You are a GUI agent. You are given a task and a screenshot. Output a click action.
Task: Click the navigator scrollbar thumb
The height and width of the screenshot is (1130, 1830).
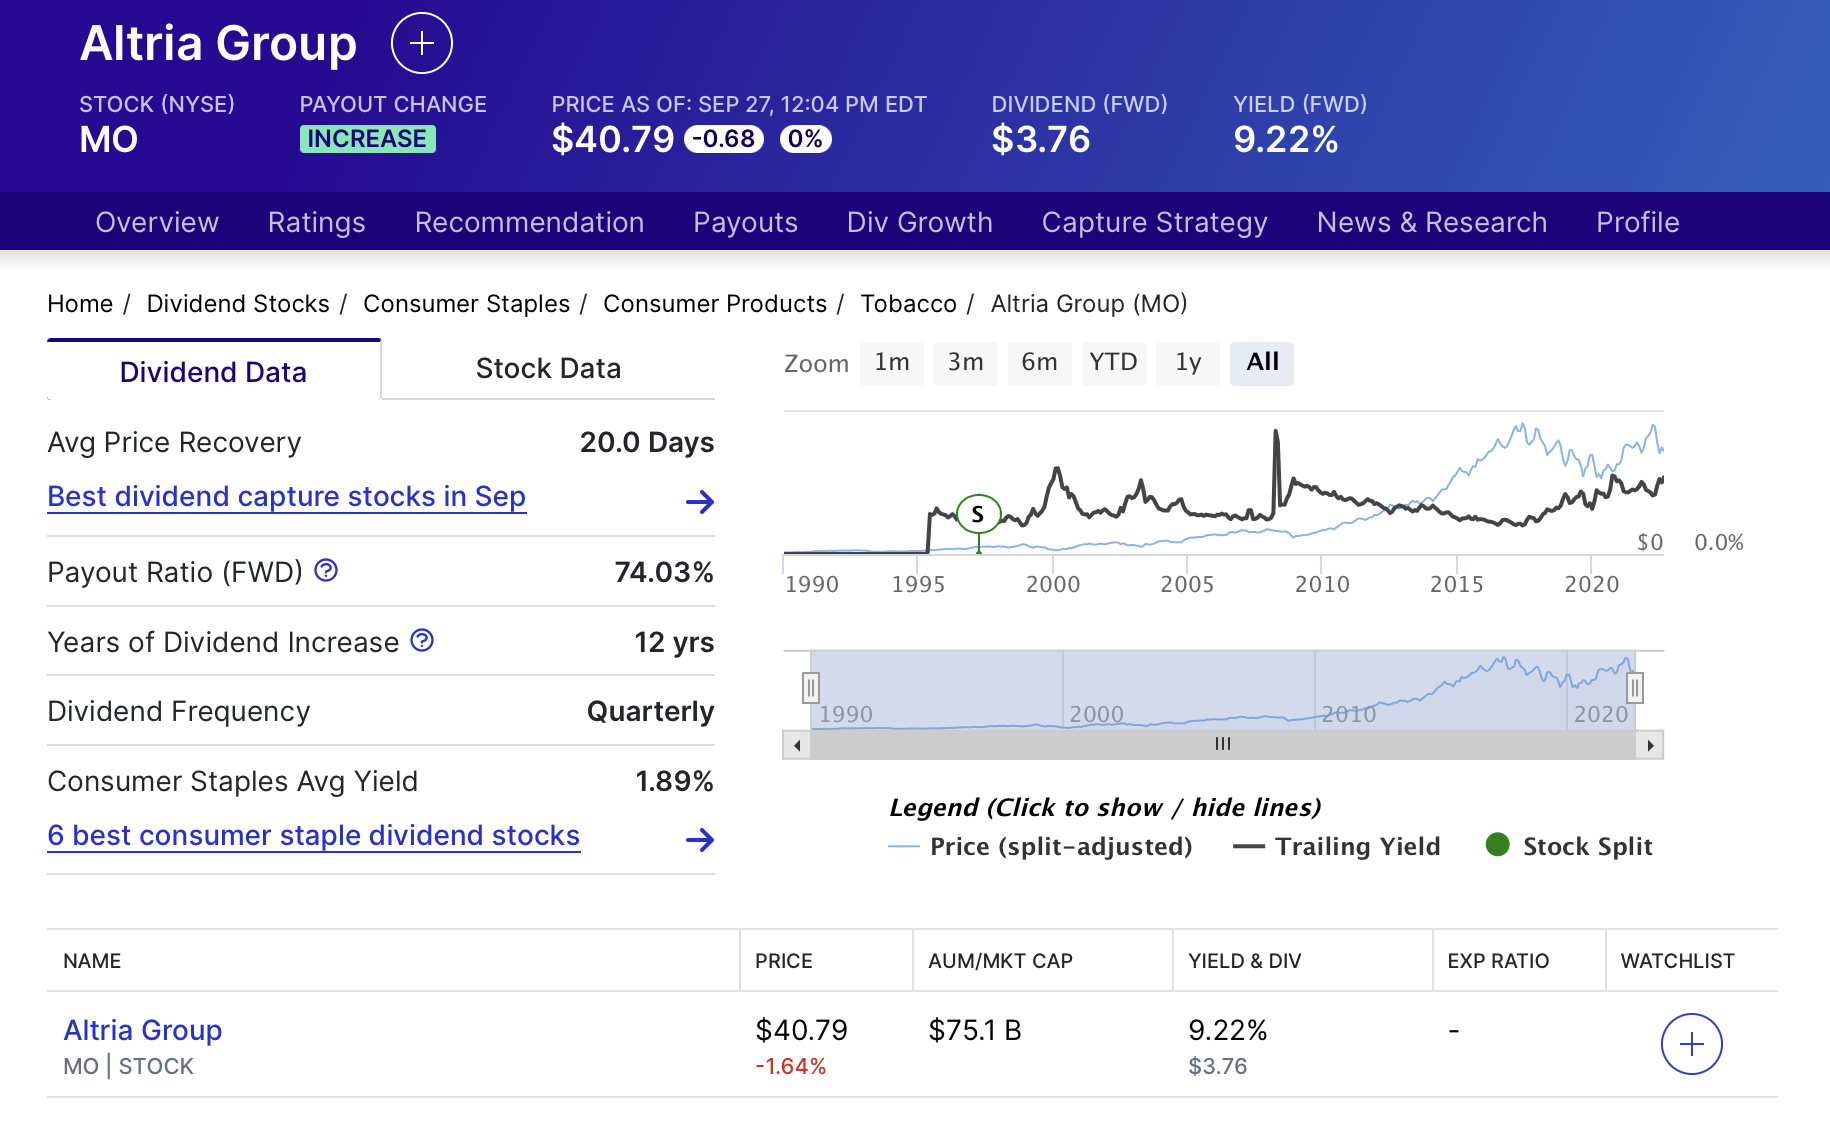tap(1223, 744)
